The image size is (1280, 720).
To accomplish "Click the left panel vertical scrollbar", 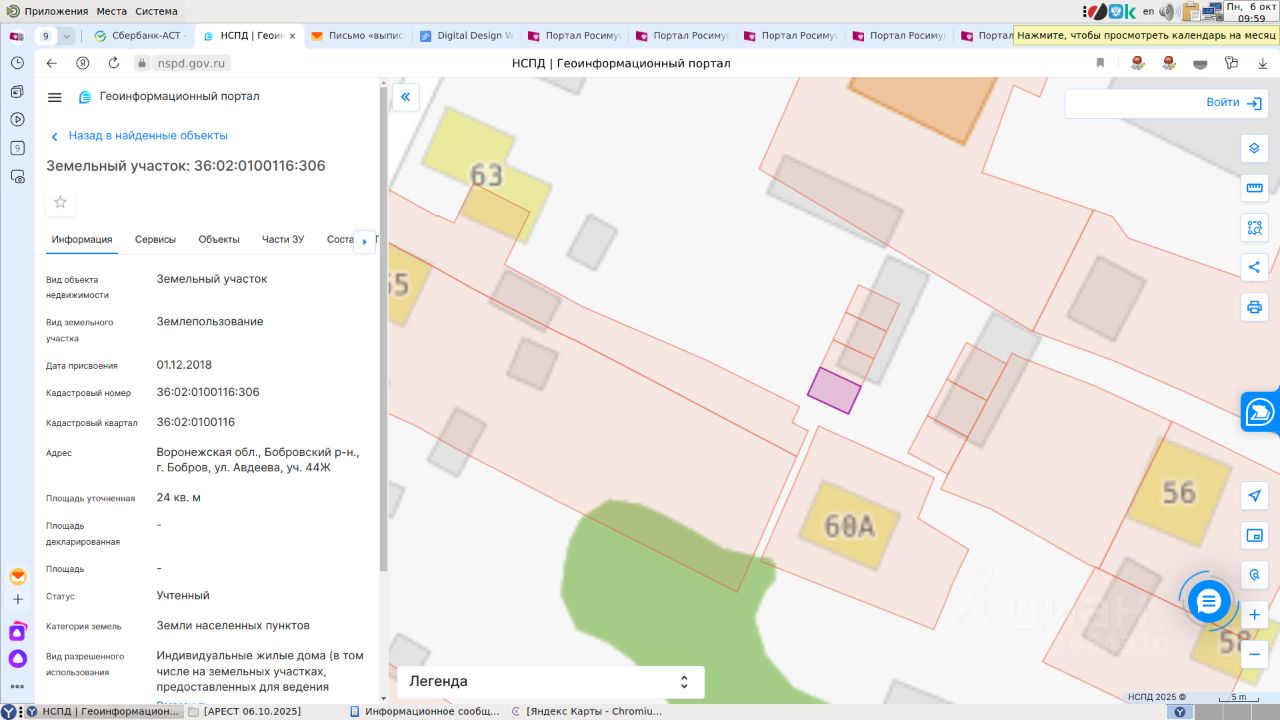I will pyautogui.click(x=383, y=330).
